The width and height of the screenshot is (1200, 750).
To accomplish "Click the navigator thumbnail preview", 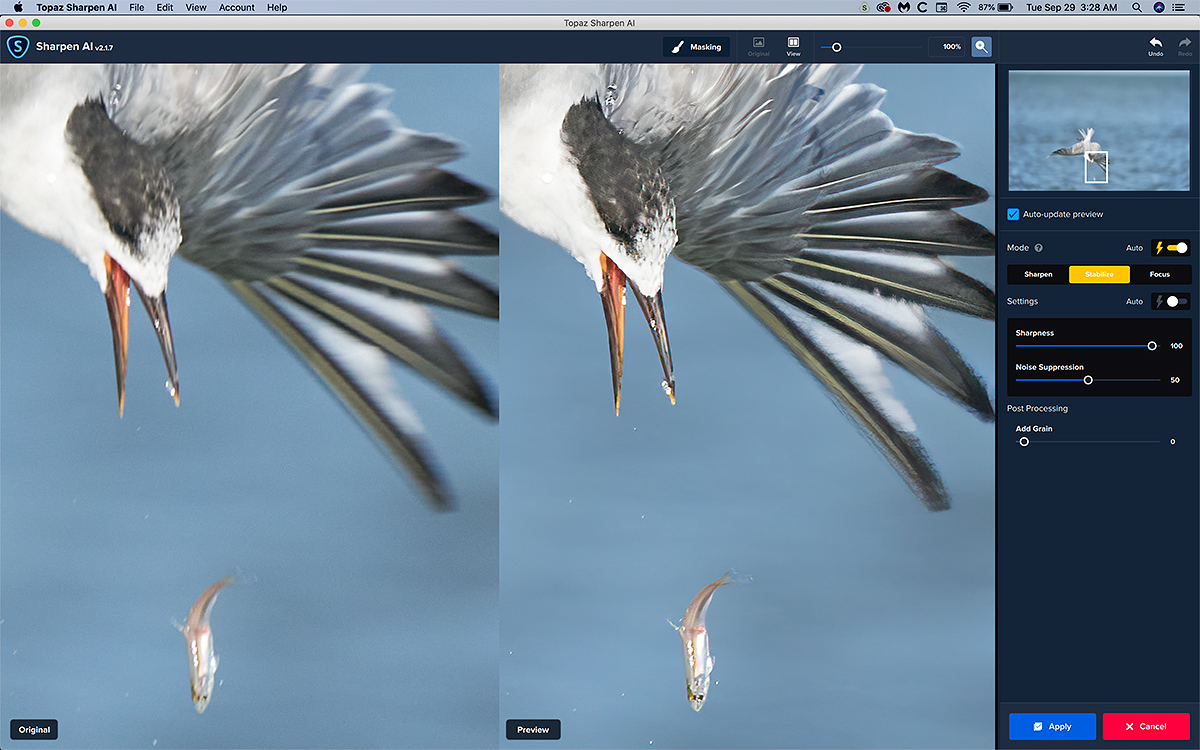I will tap(1099, 131).
